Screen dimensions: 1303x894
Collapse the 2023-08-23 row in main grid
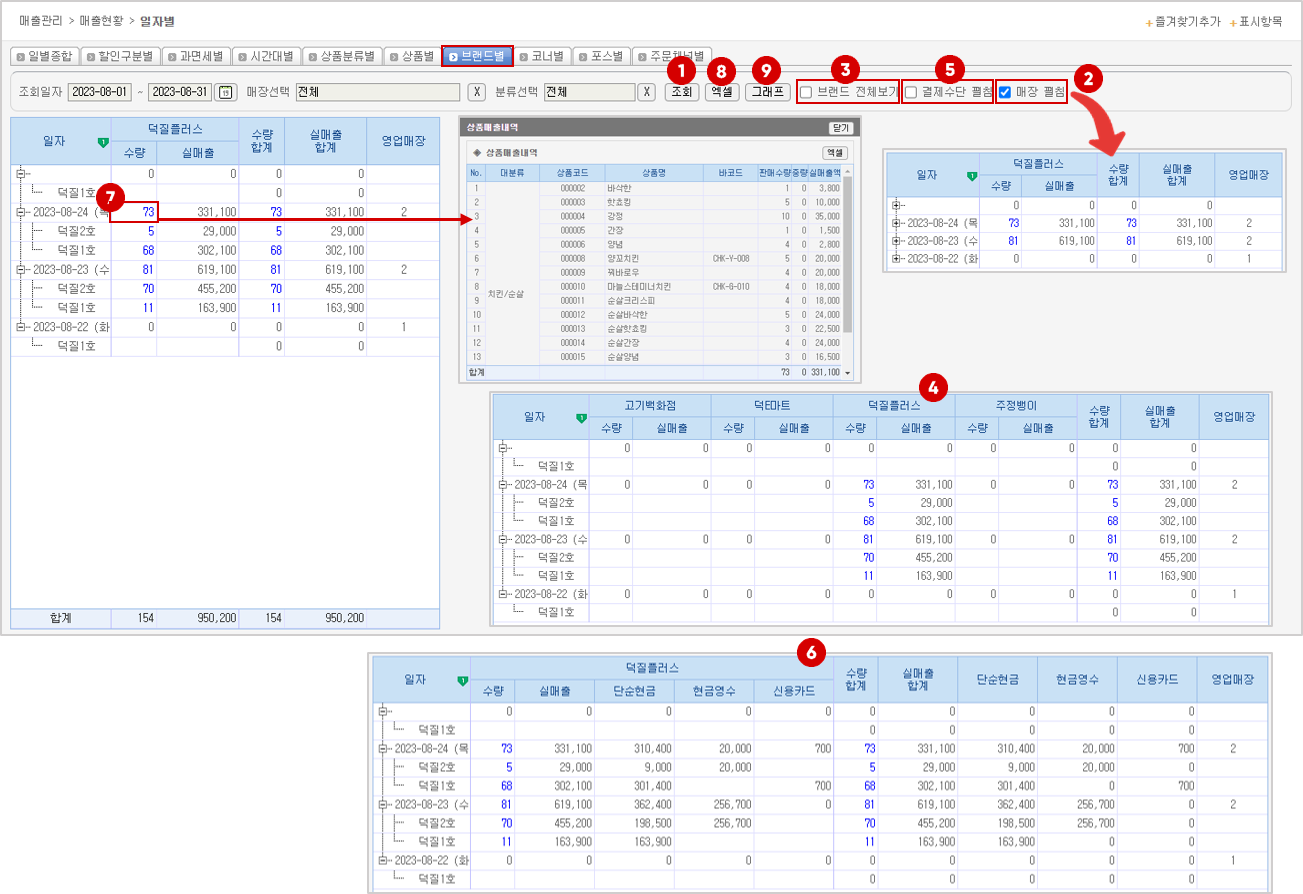(20, 270)
